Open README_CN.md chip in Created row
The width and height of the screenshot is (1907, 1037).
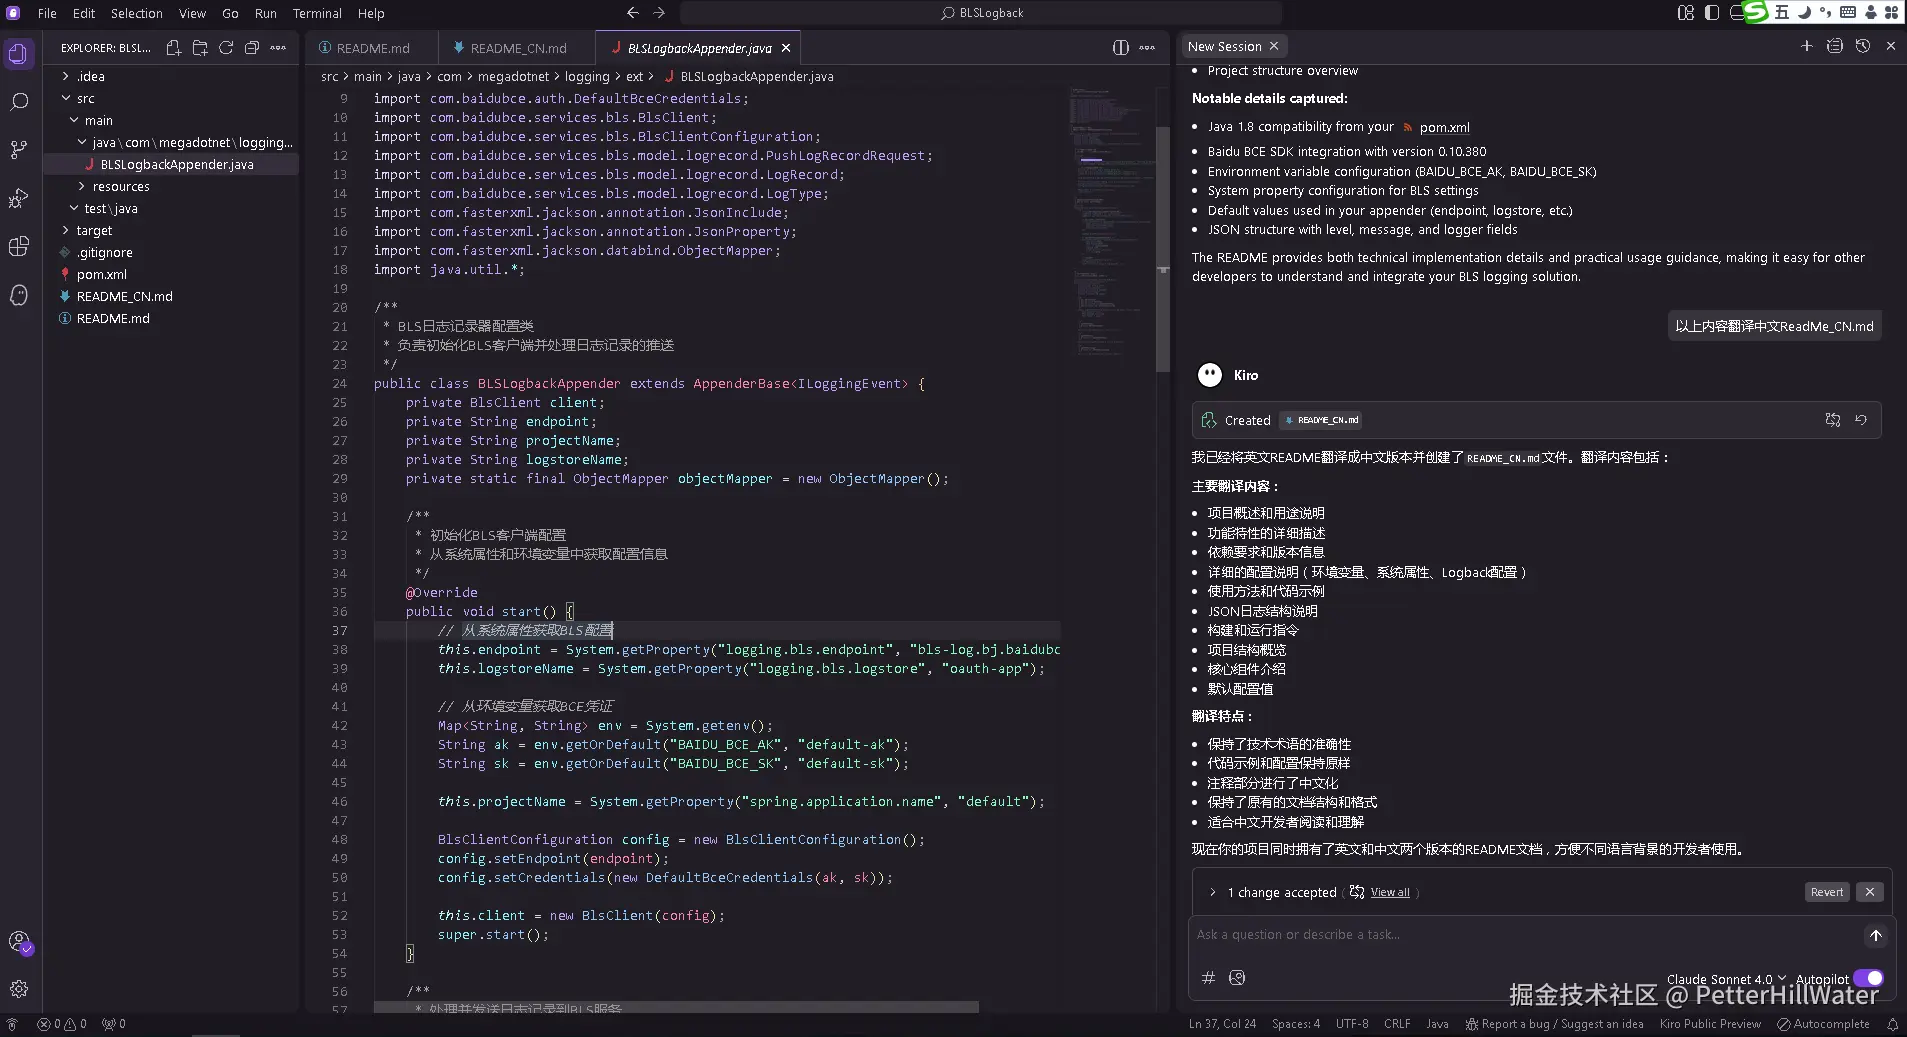point(1321,420)
